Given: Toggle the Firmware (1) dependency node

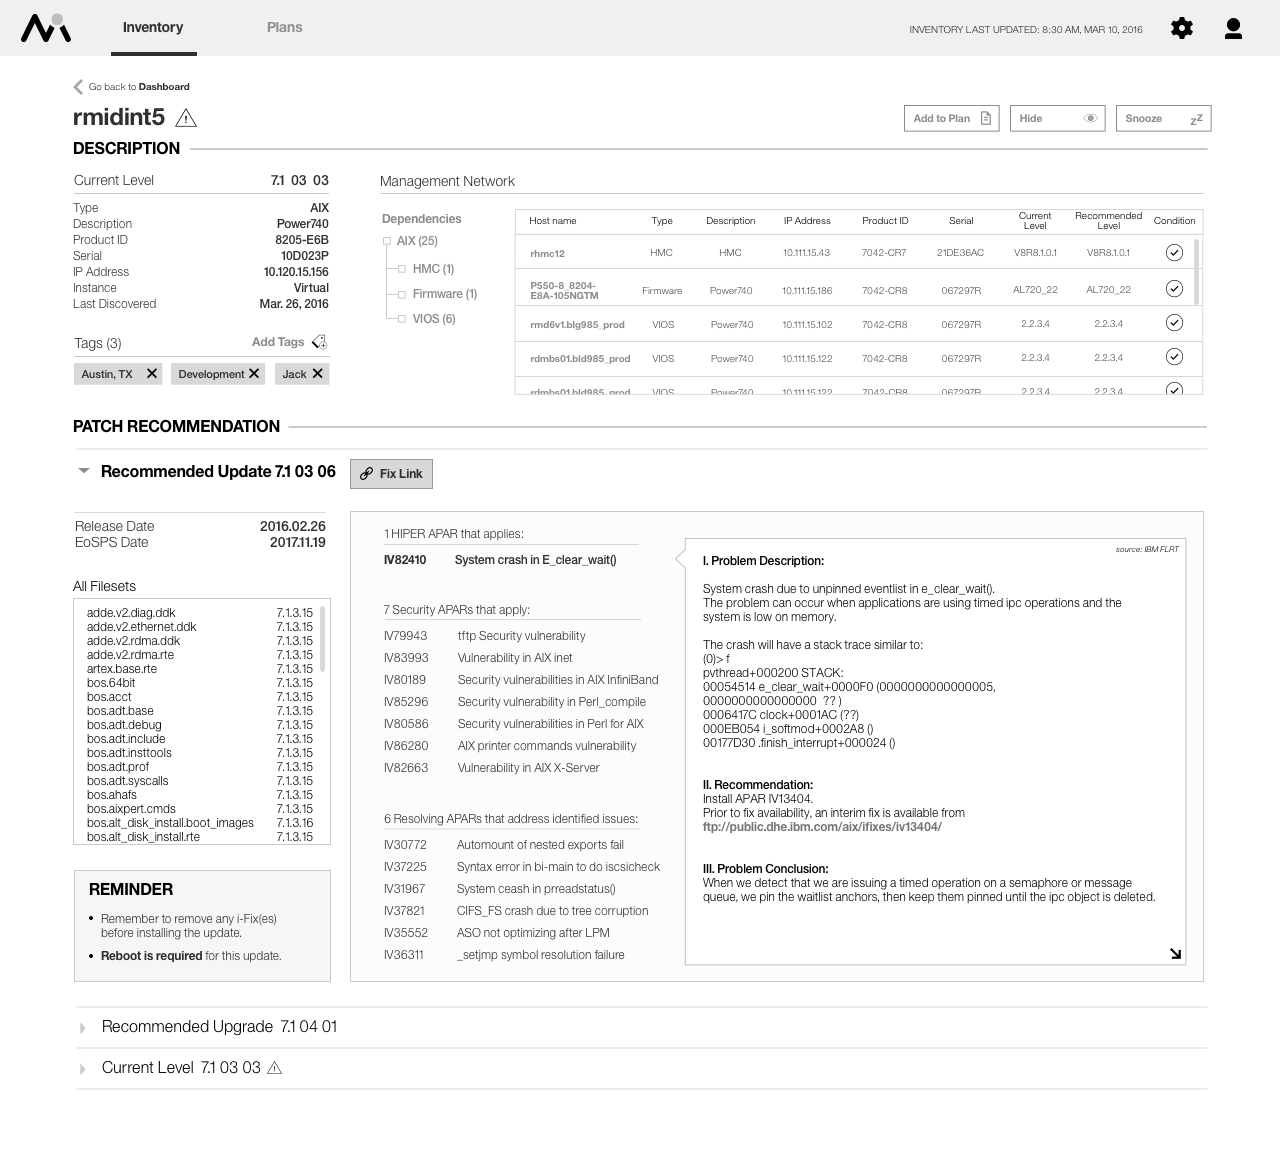Looking at the screenshot, I should tap(402, 294).
